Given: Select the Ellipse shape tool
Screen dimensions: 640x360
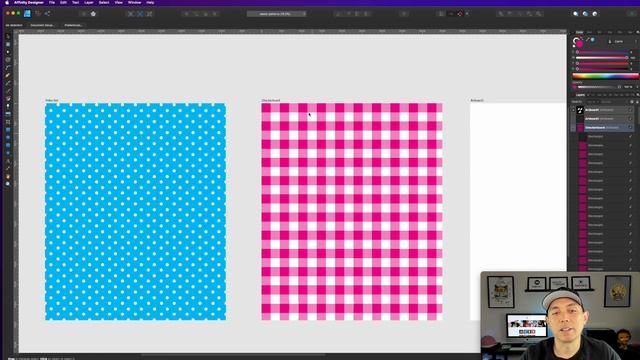Looking at the screenshot, I should coord(8,138).
